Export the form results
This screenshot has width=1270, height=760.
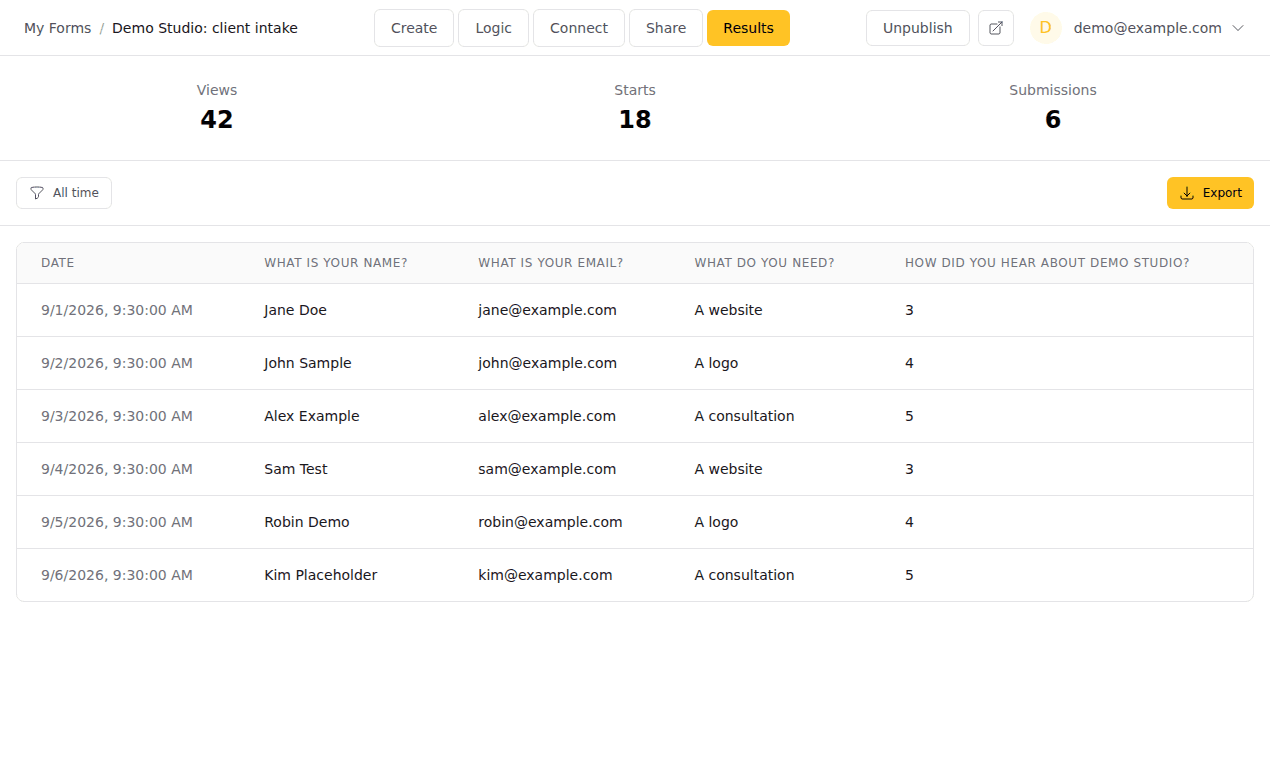pos(1210,193)
